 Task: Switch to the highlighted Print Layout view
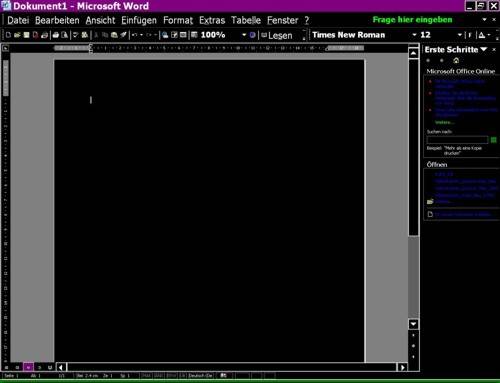(28, 367)
